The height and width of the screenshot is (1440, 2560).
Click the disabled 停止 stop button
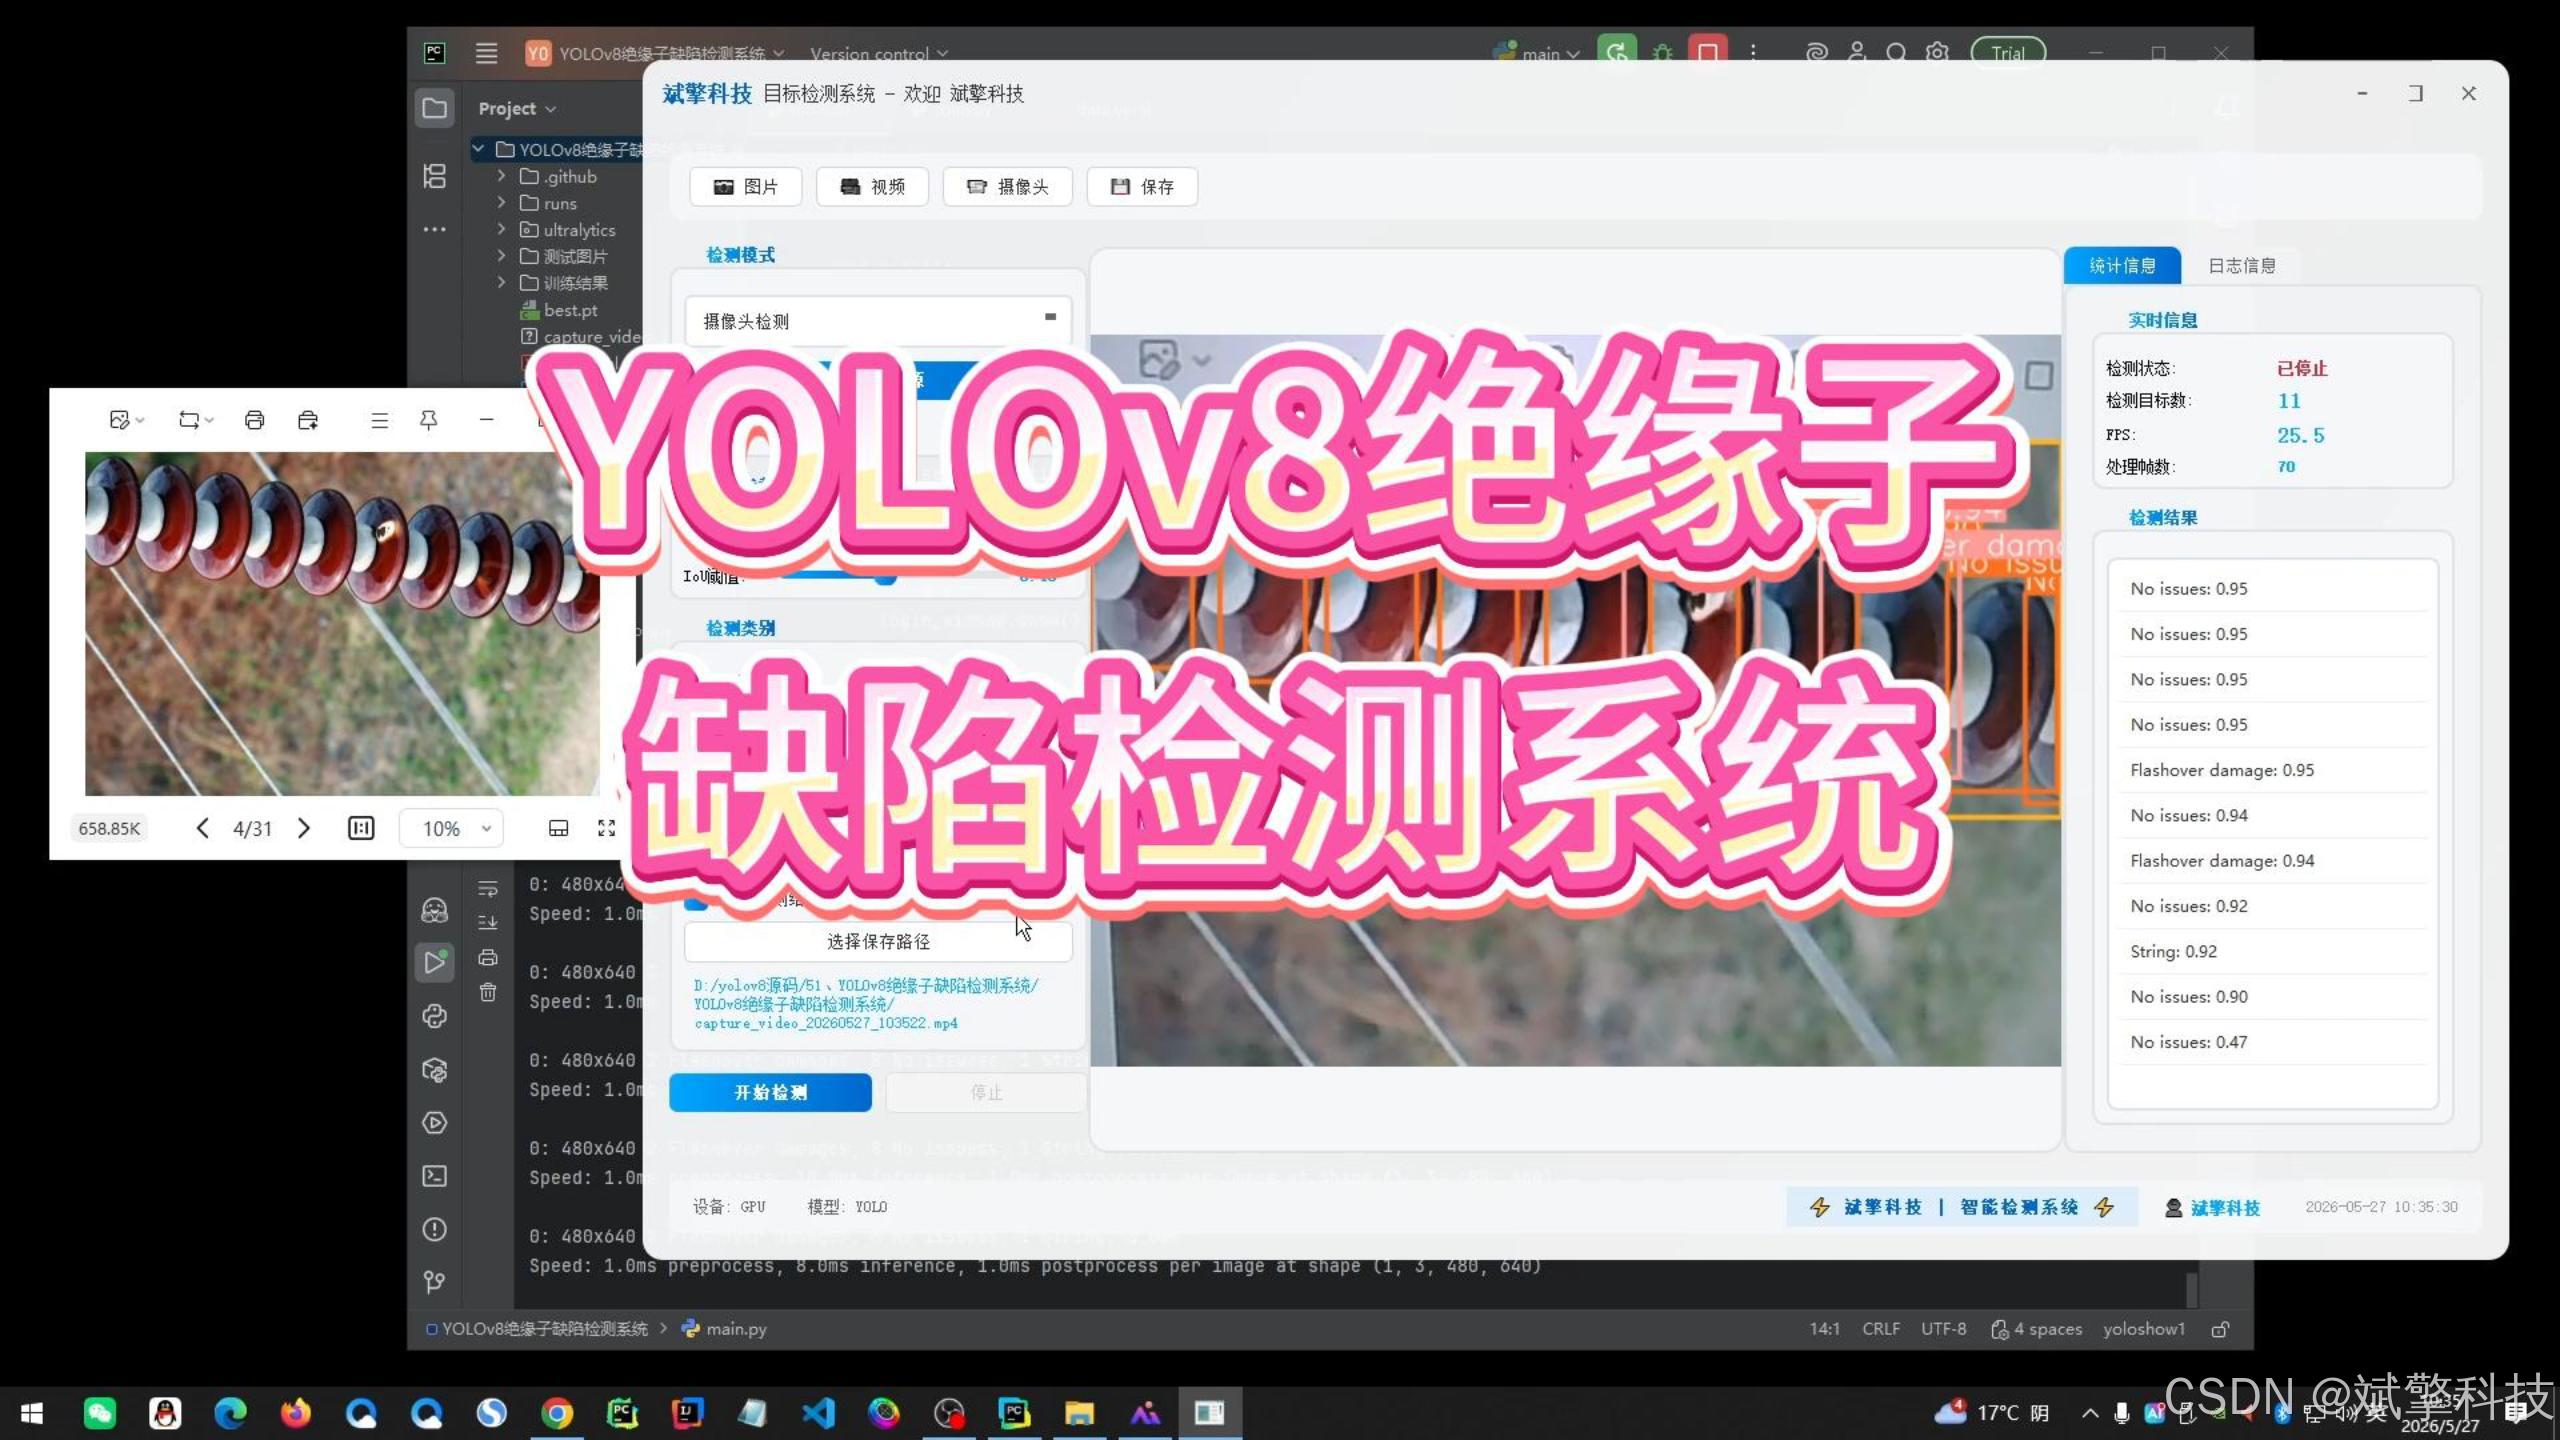pyautogui.click(x=986, y=1092)
